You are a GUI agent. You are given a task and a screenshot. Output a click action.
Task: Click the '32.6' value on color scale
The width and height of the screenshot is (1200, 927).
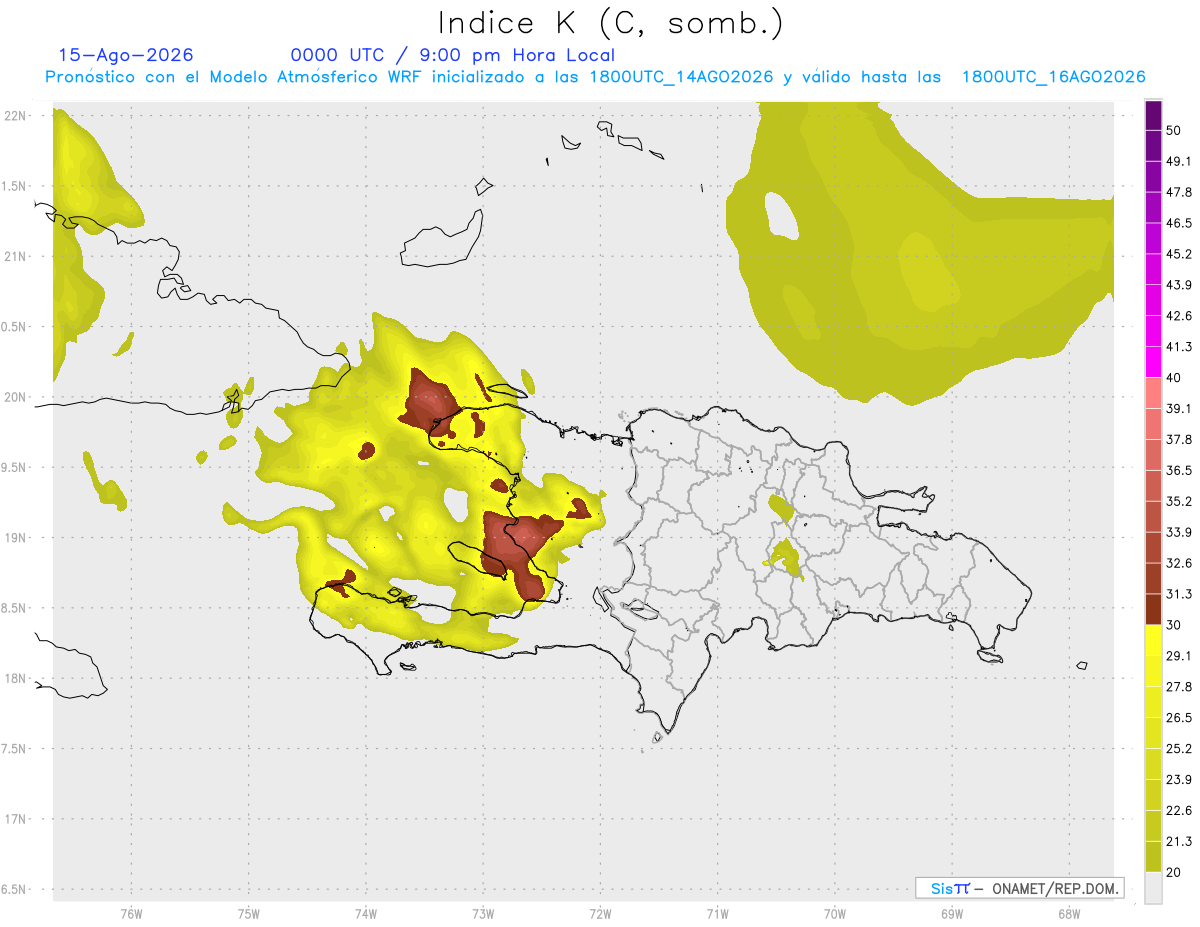[1179, 563]
